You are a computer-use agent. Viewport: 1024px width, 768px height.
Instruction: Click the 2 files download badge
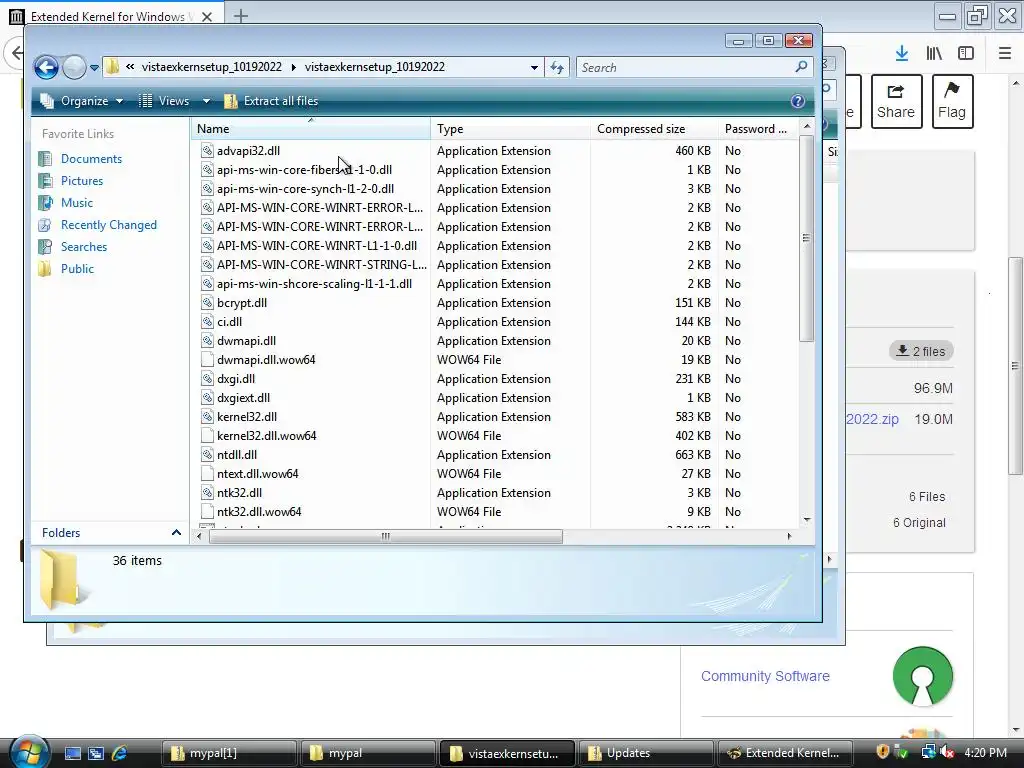click(x=921, y=351)
